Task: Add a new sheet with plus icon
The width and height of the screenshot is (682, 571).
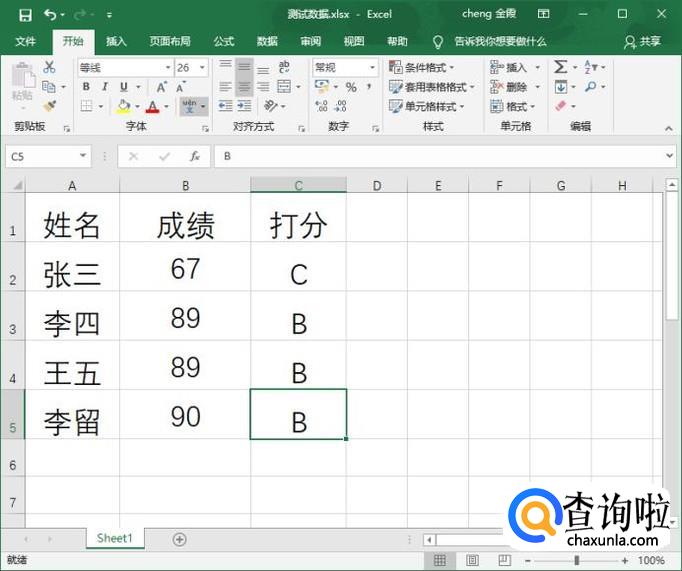Action: (179, 539)
